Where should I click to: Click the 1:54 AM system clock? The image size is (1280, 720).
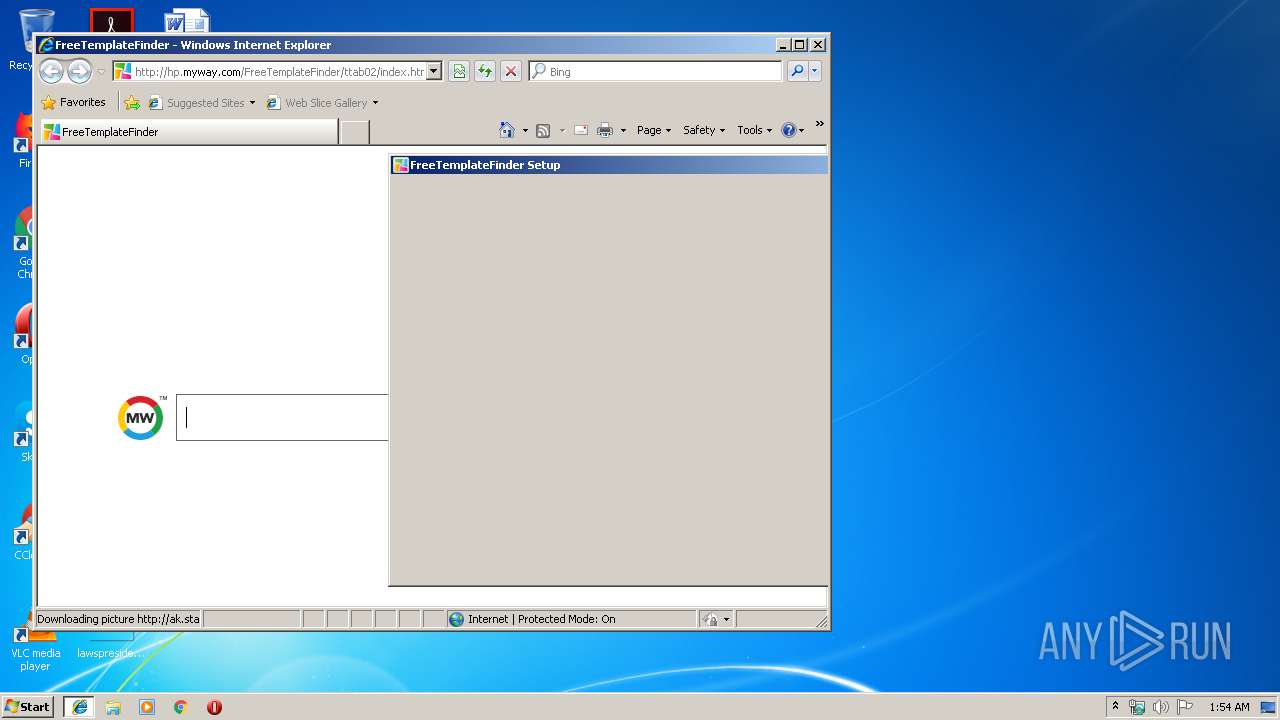point(1229,707)
